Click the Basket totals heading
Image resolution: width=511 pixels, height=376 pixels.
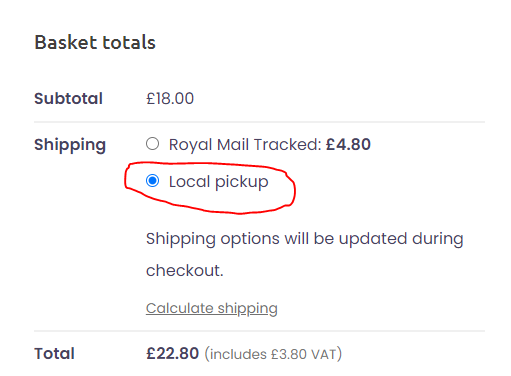(95, 42)
